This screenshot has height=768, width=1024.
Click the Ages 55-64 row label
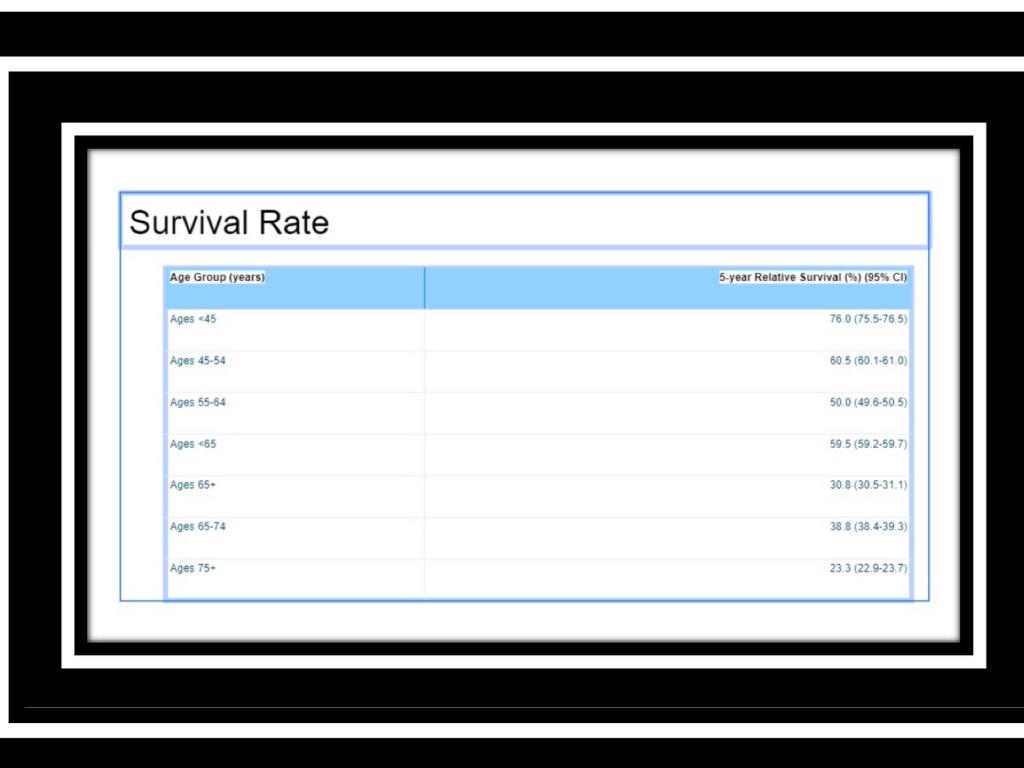tap(198, 402)
